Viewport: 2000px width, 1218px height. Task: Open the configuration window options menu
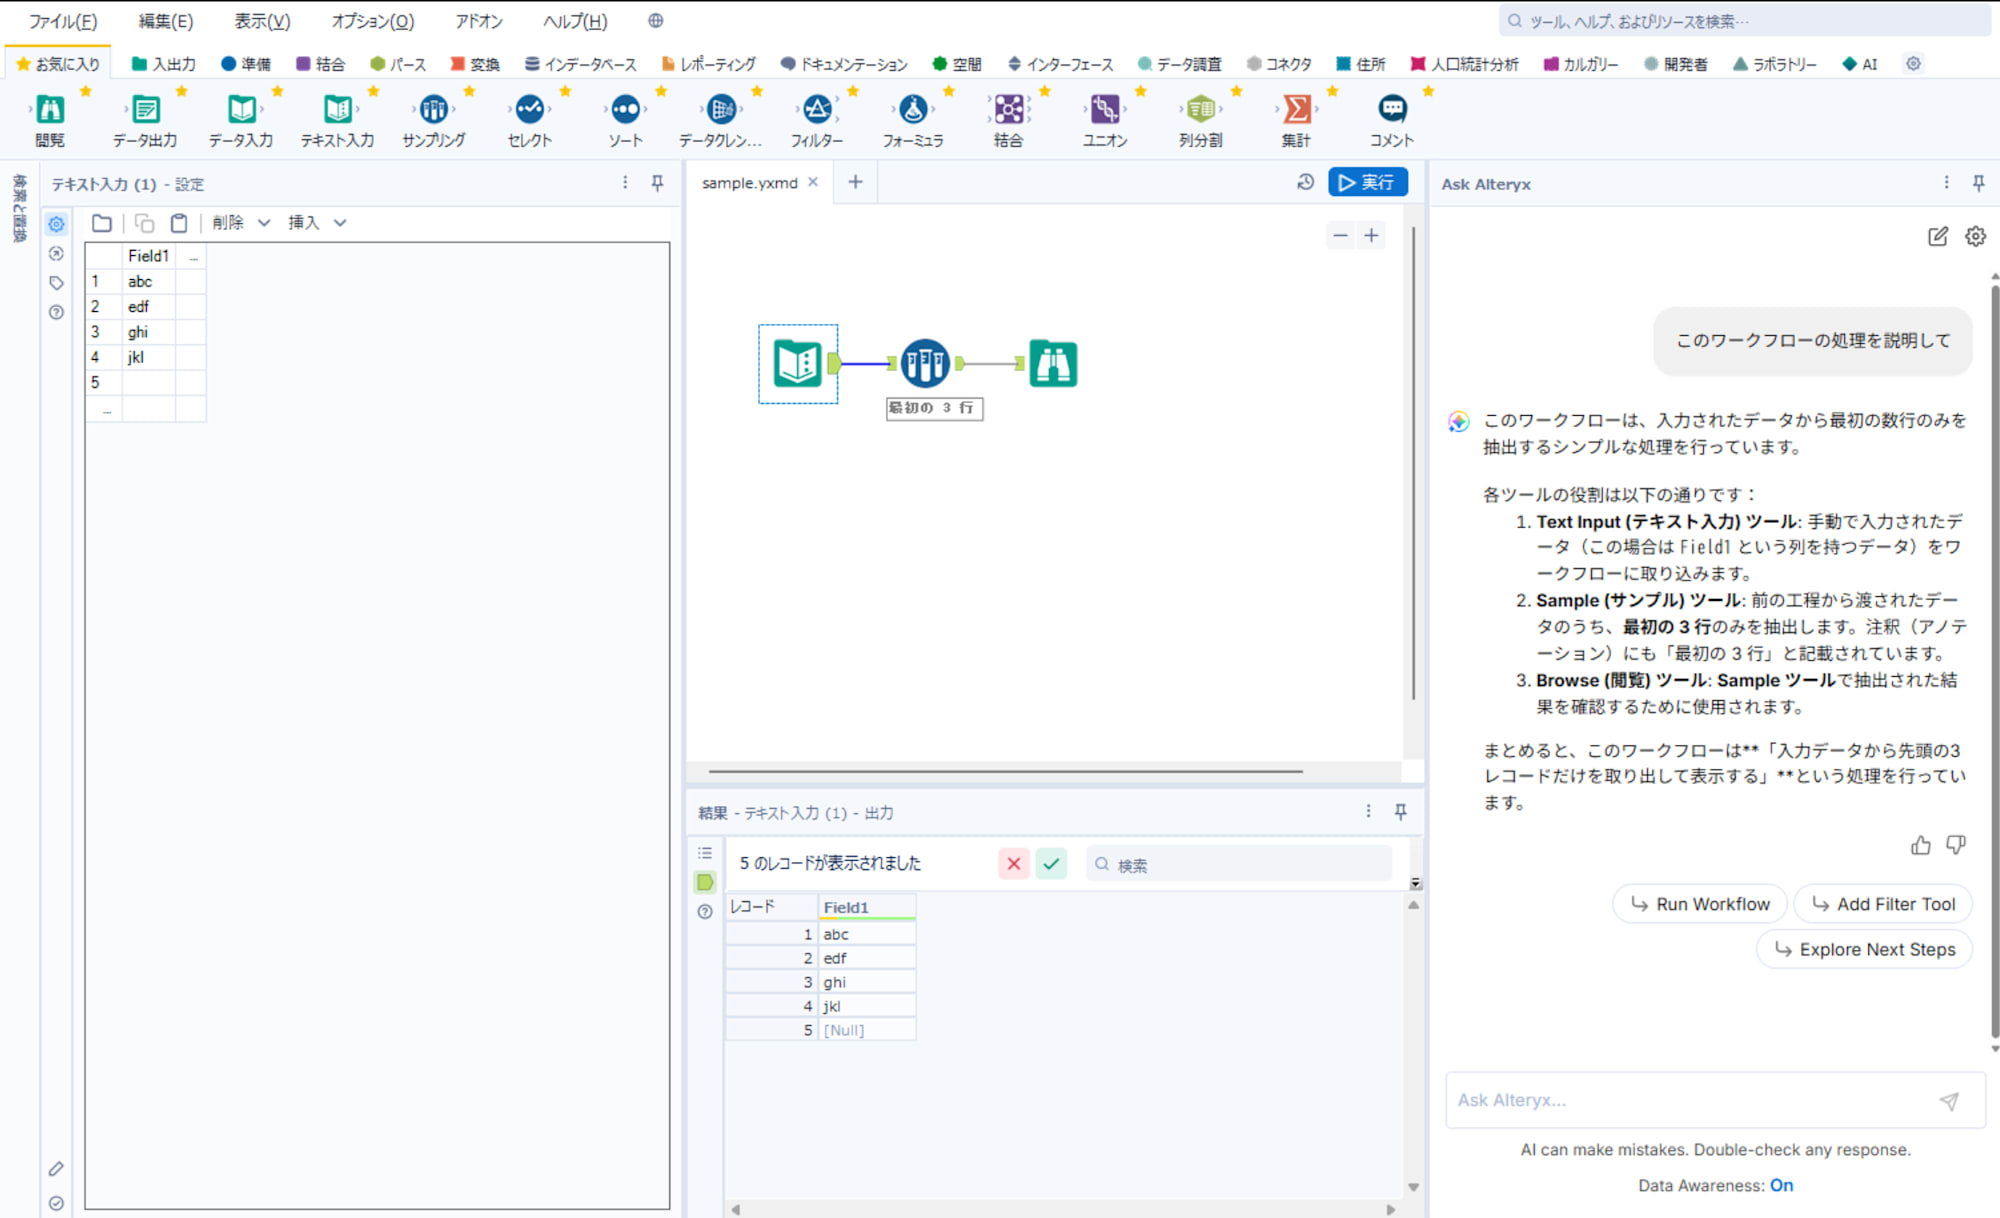625,183
